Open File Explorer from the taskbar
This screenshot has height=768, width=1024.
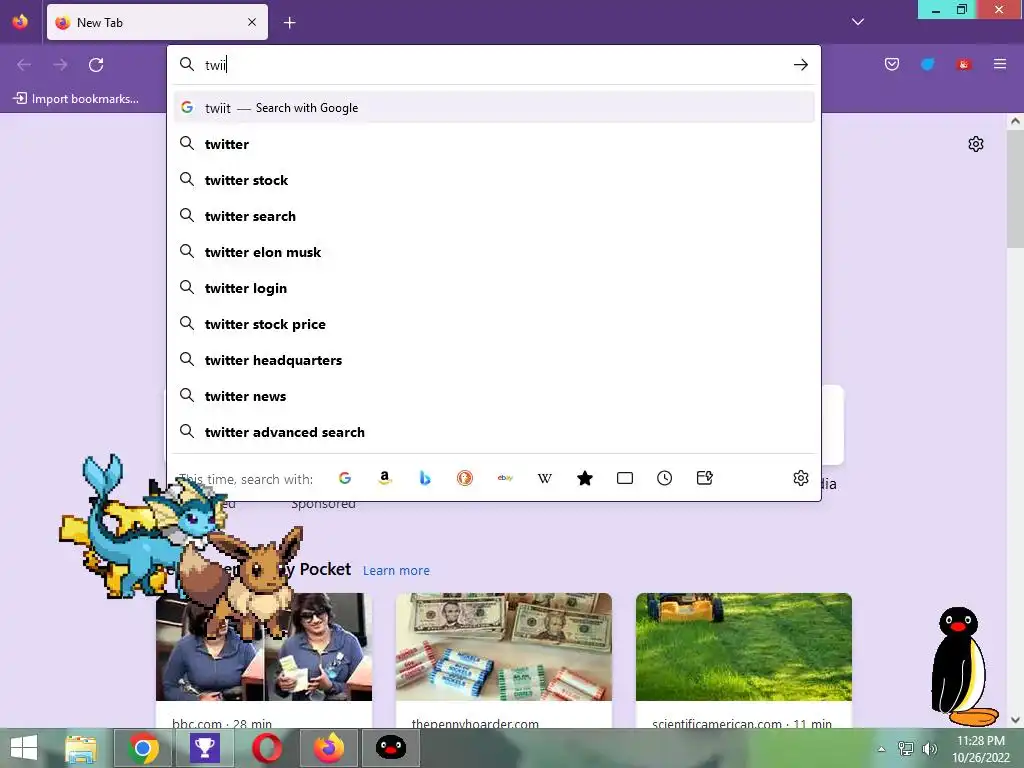pos(81,748)
